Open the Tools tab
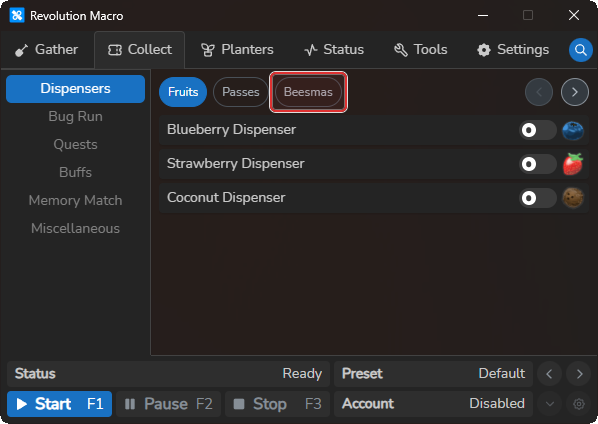 pos(421,50)
